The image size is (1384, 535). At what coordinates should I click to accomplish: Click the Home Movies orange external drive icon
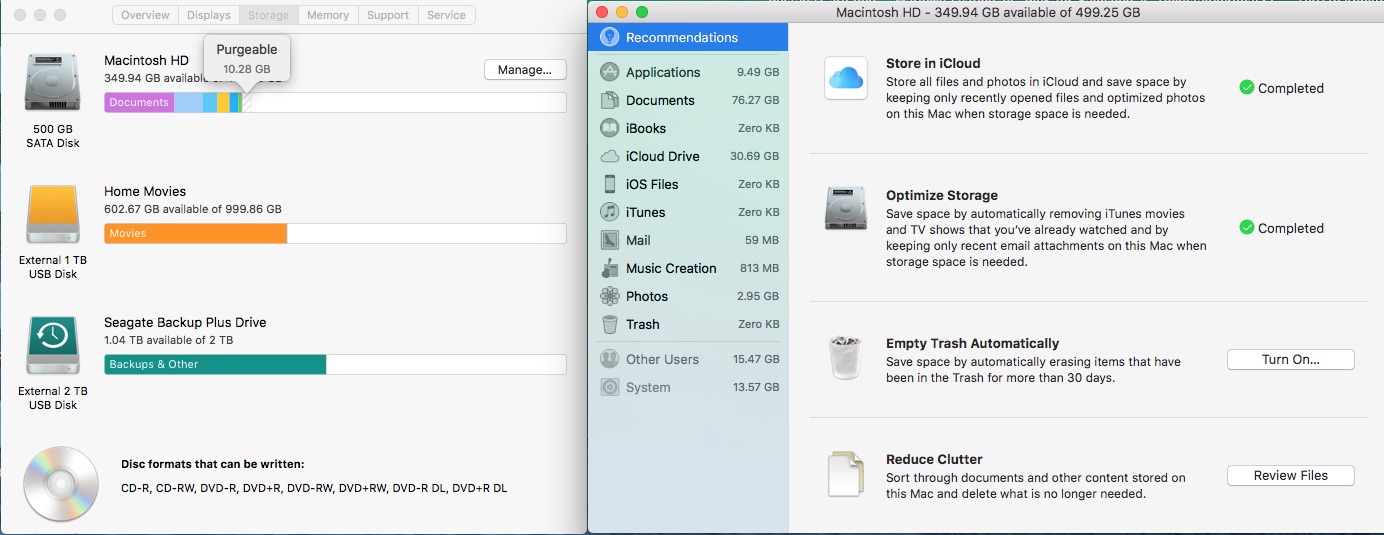[x=53, y=215]
